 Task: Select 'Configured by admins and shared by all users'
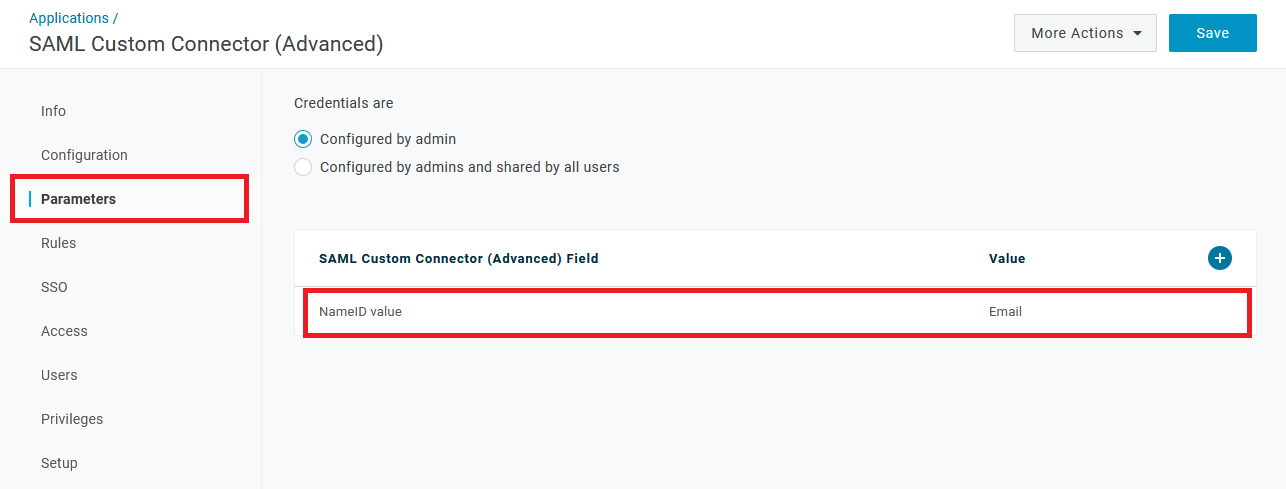[303, 167]
